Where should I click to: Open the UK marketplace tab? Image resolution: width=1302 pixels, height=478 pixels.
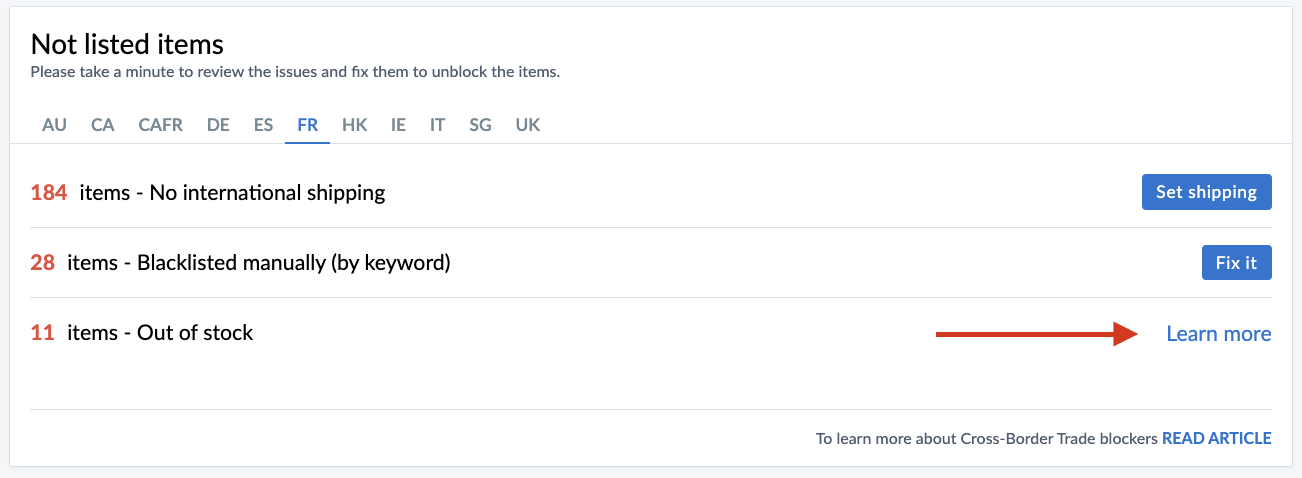tap(527, 125)
